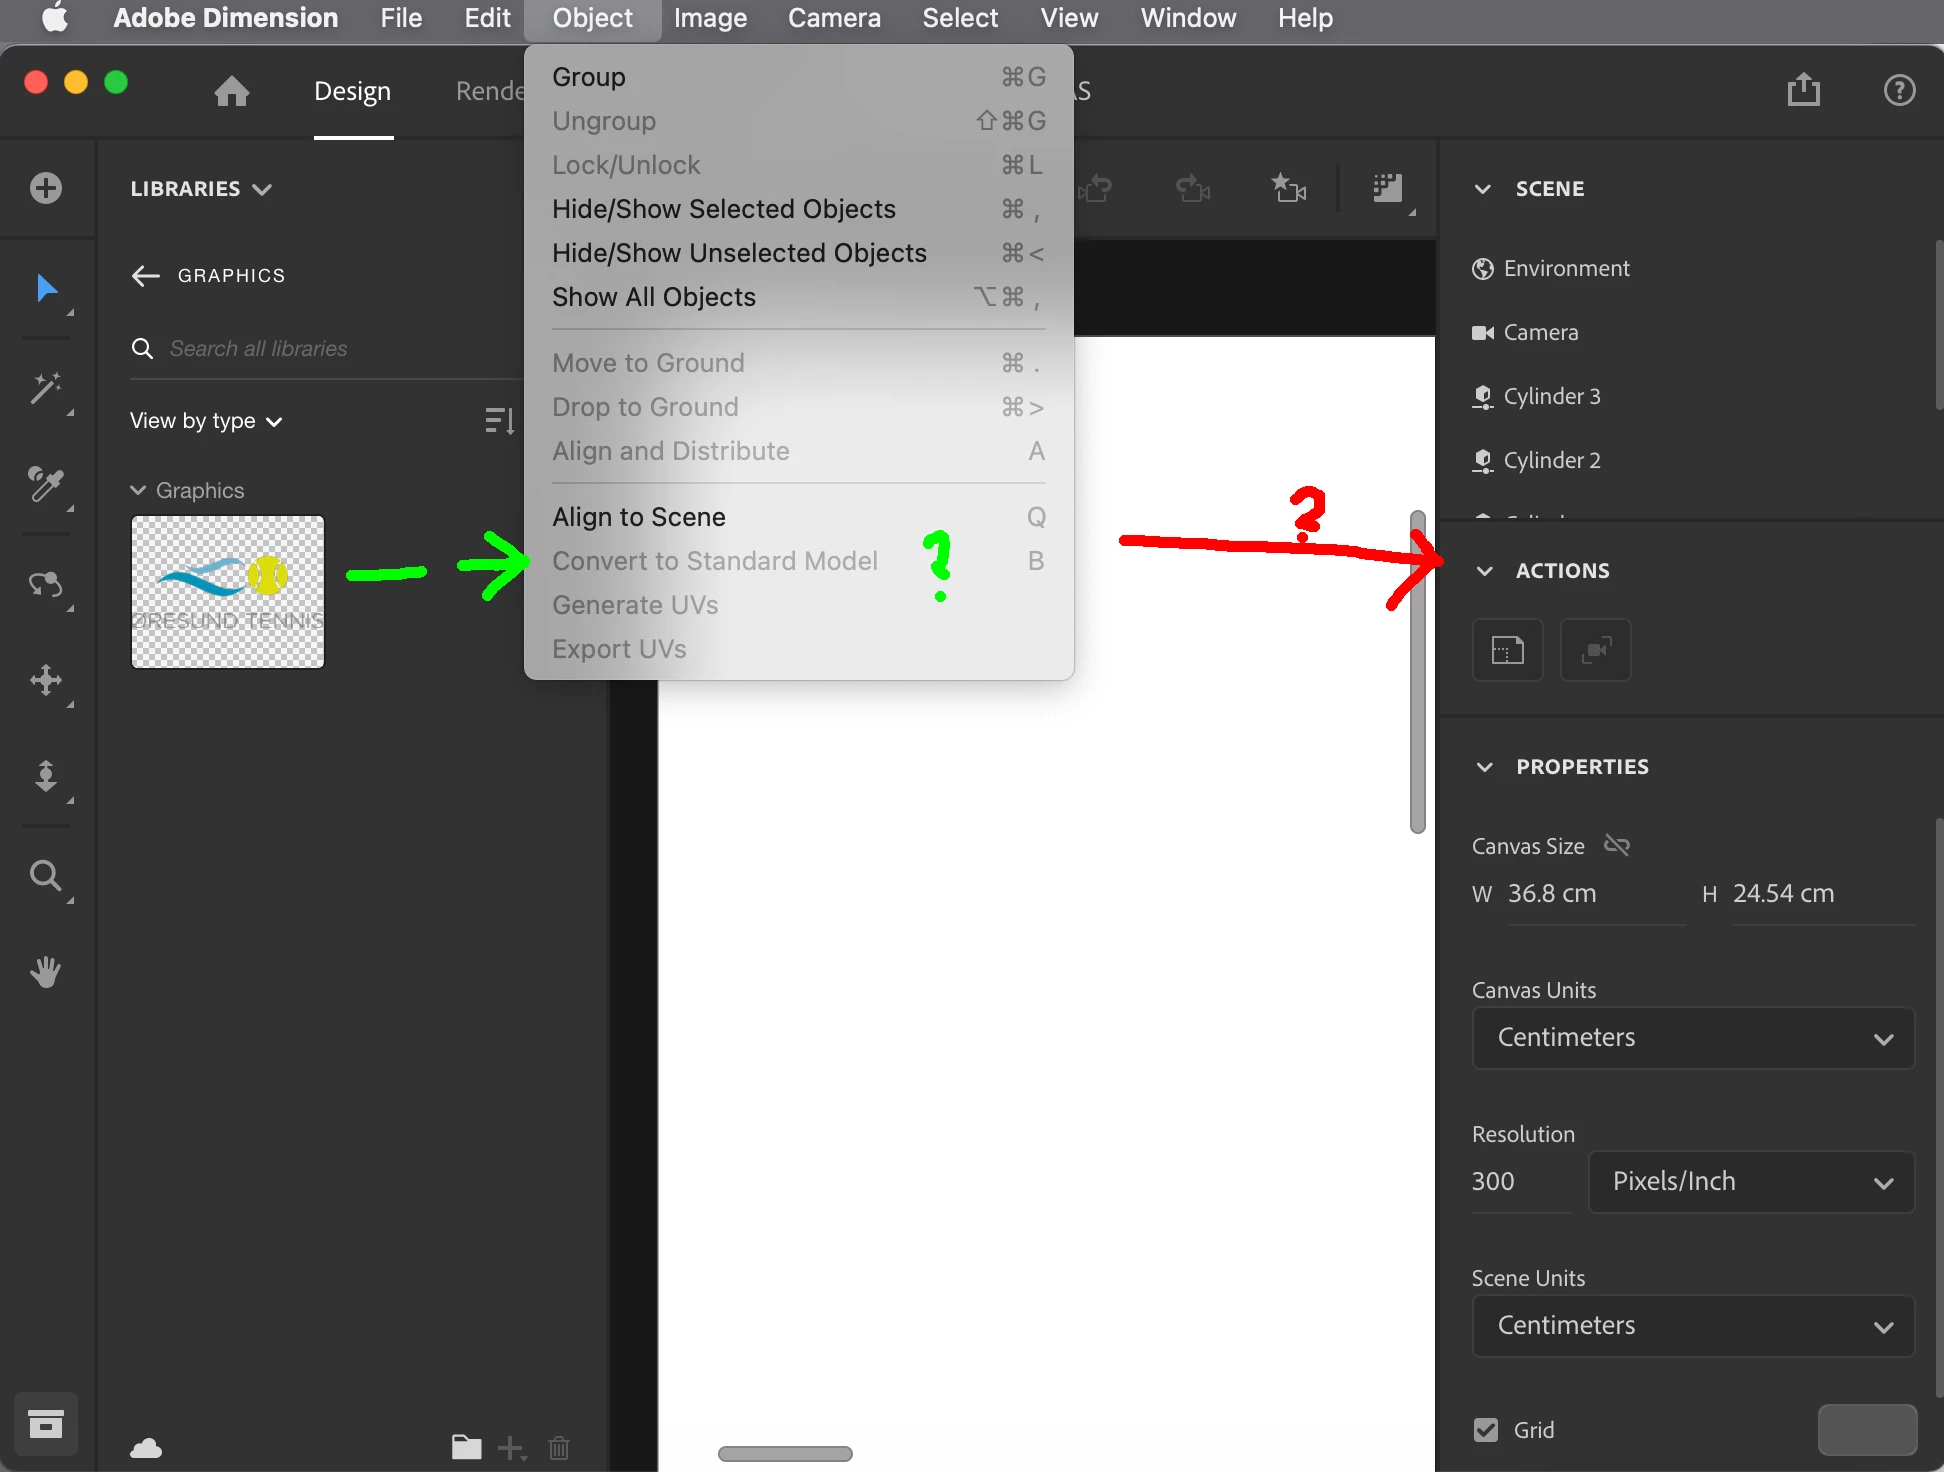Choose the Pan move tool

click(x=45, y=681)
